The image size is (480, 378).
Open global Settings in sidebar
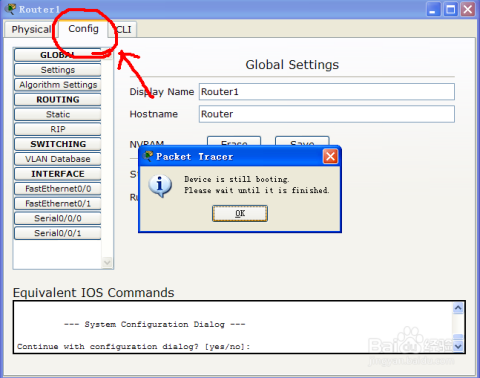[58, 70]
